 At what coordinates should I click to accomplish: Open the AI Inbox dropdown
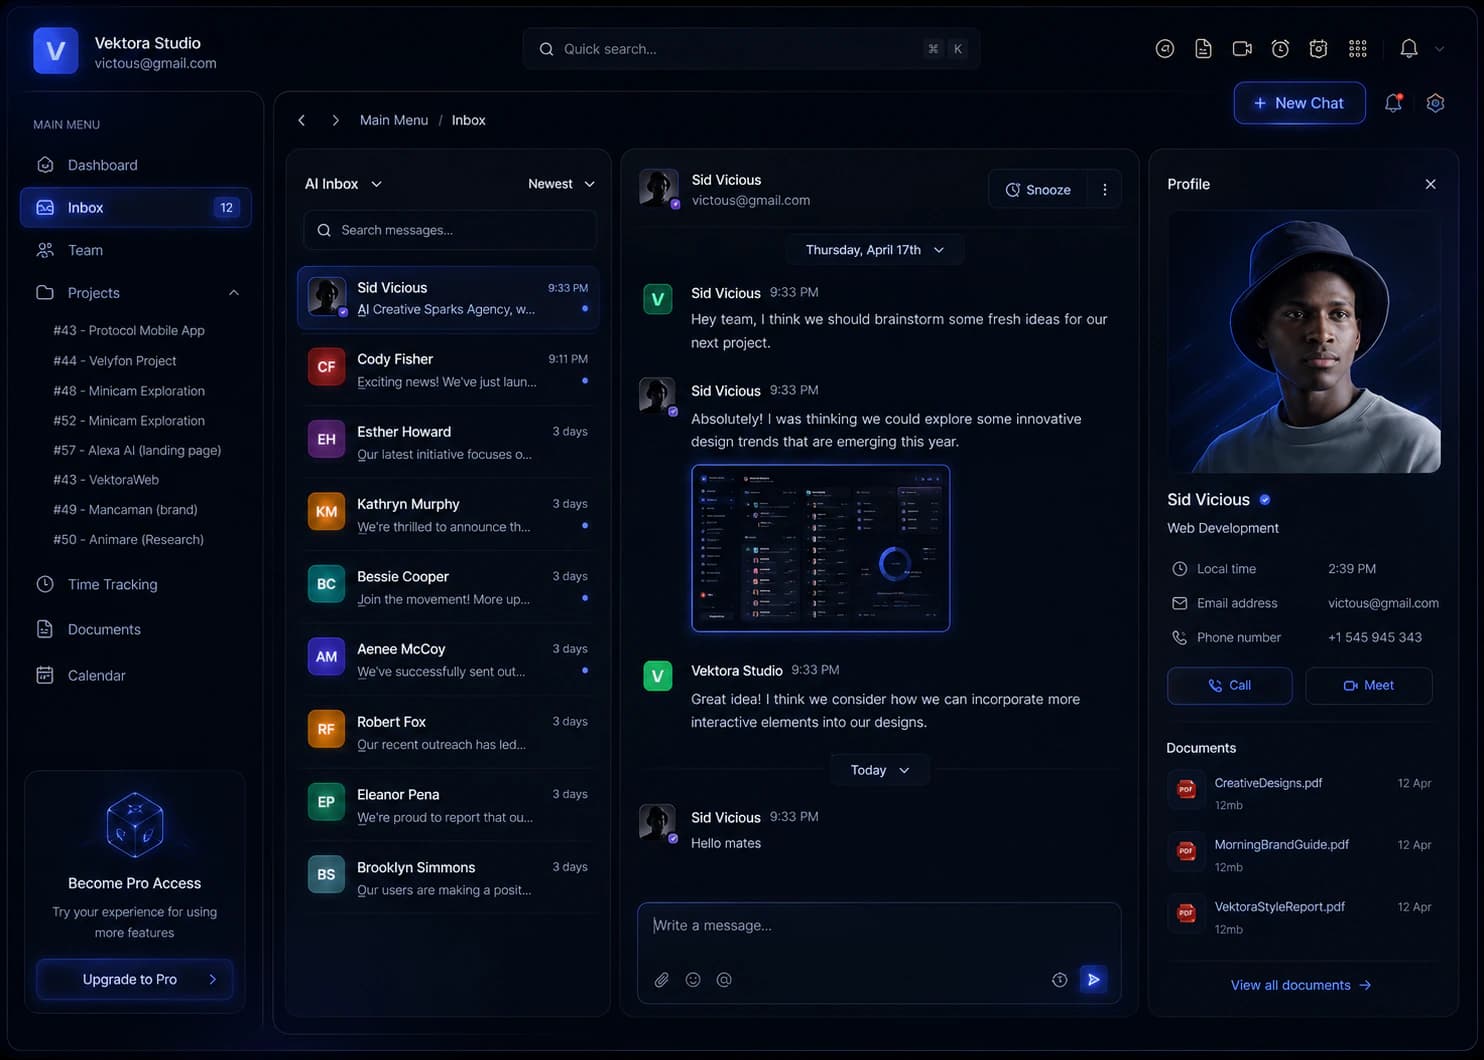tap(343, 184)
